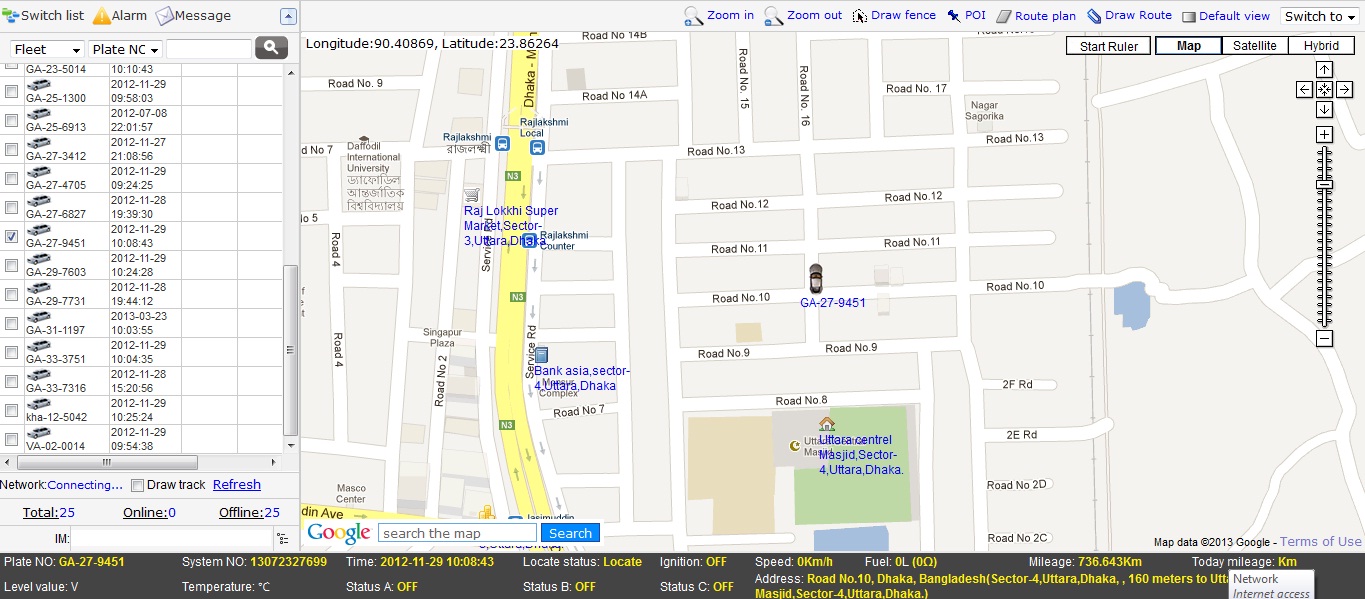Image resolution: width=1365 pixels, height=599 pixels.
Task: Open the POI tool
Action: click(967, 15)
